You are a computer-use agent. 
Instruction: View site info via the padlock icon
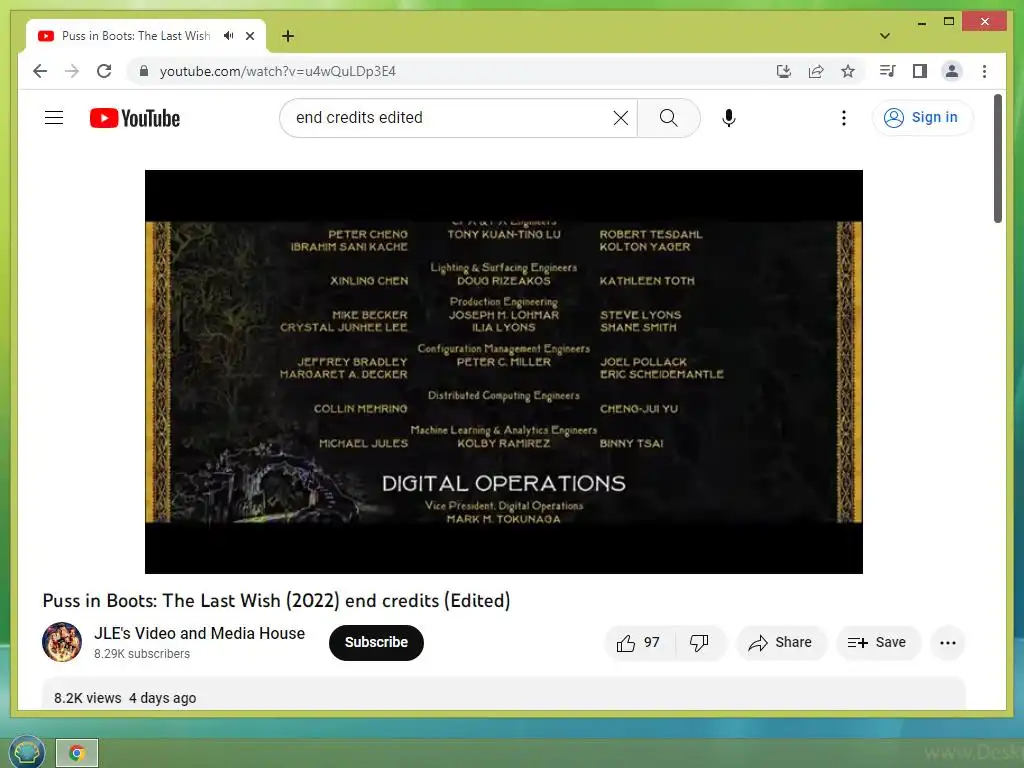(144, 71)
